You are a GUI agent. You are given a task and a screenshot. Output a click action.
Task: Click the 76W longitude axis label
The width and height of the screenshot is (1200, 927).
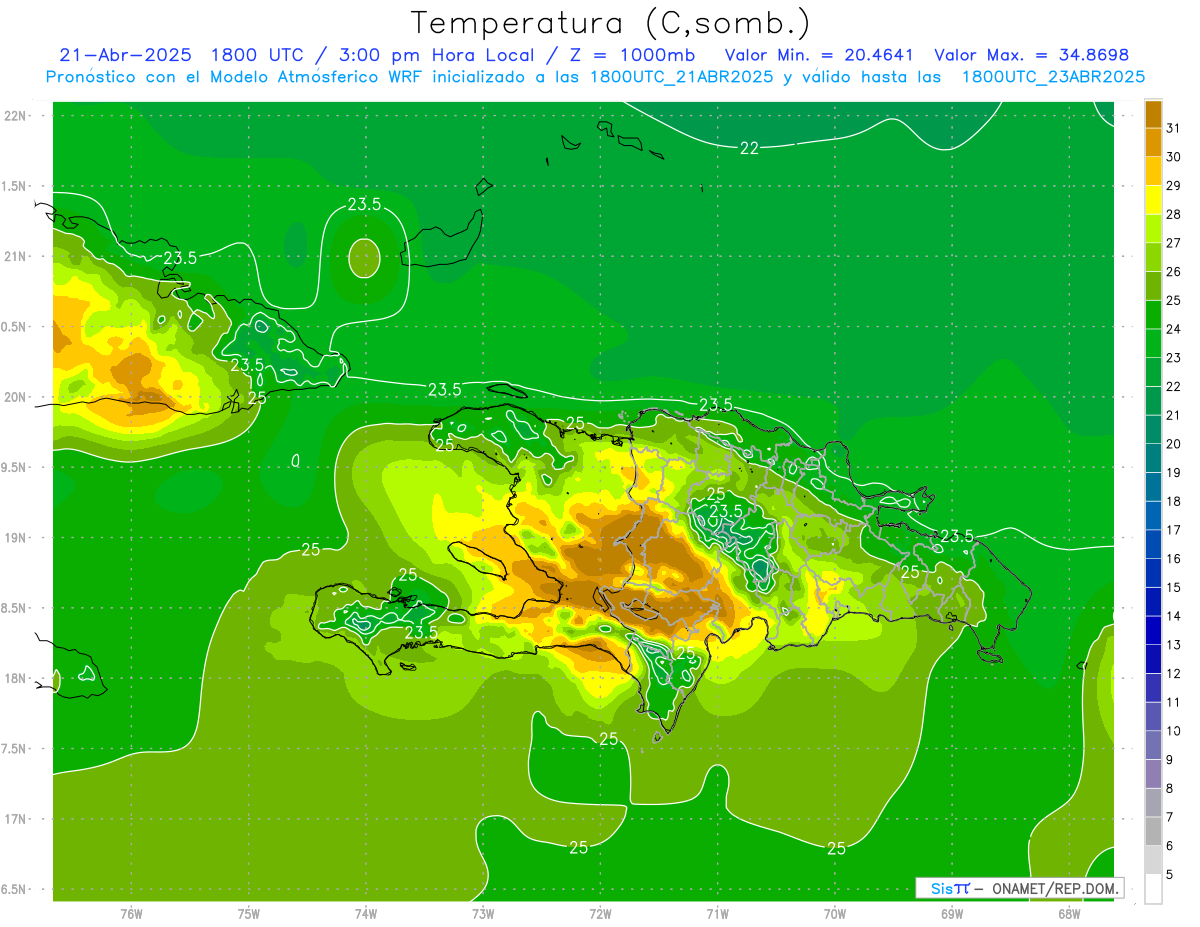[x=131, y=913]
